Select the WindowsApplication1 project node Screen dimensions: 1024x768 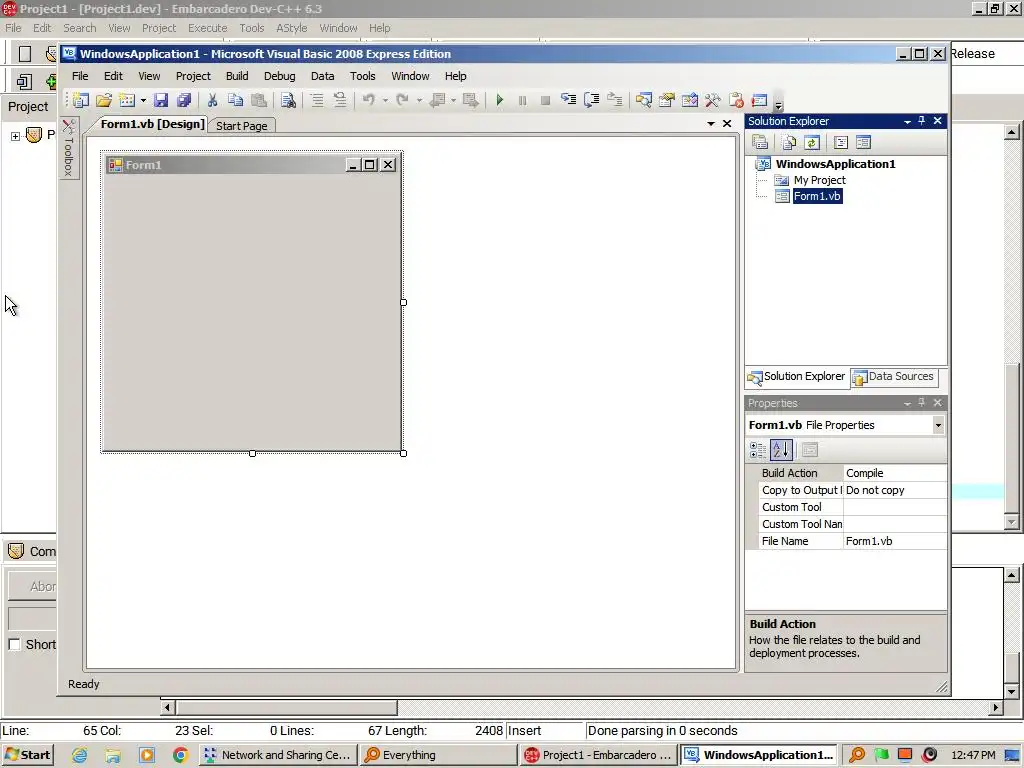pos(835,164)
